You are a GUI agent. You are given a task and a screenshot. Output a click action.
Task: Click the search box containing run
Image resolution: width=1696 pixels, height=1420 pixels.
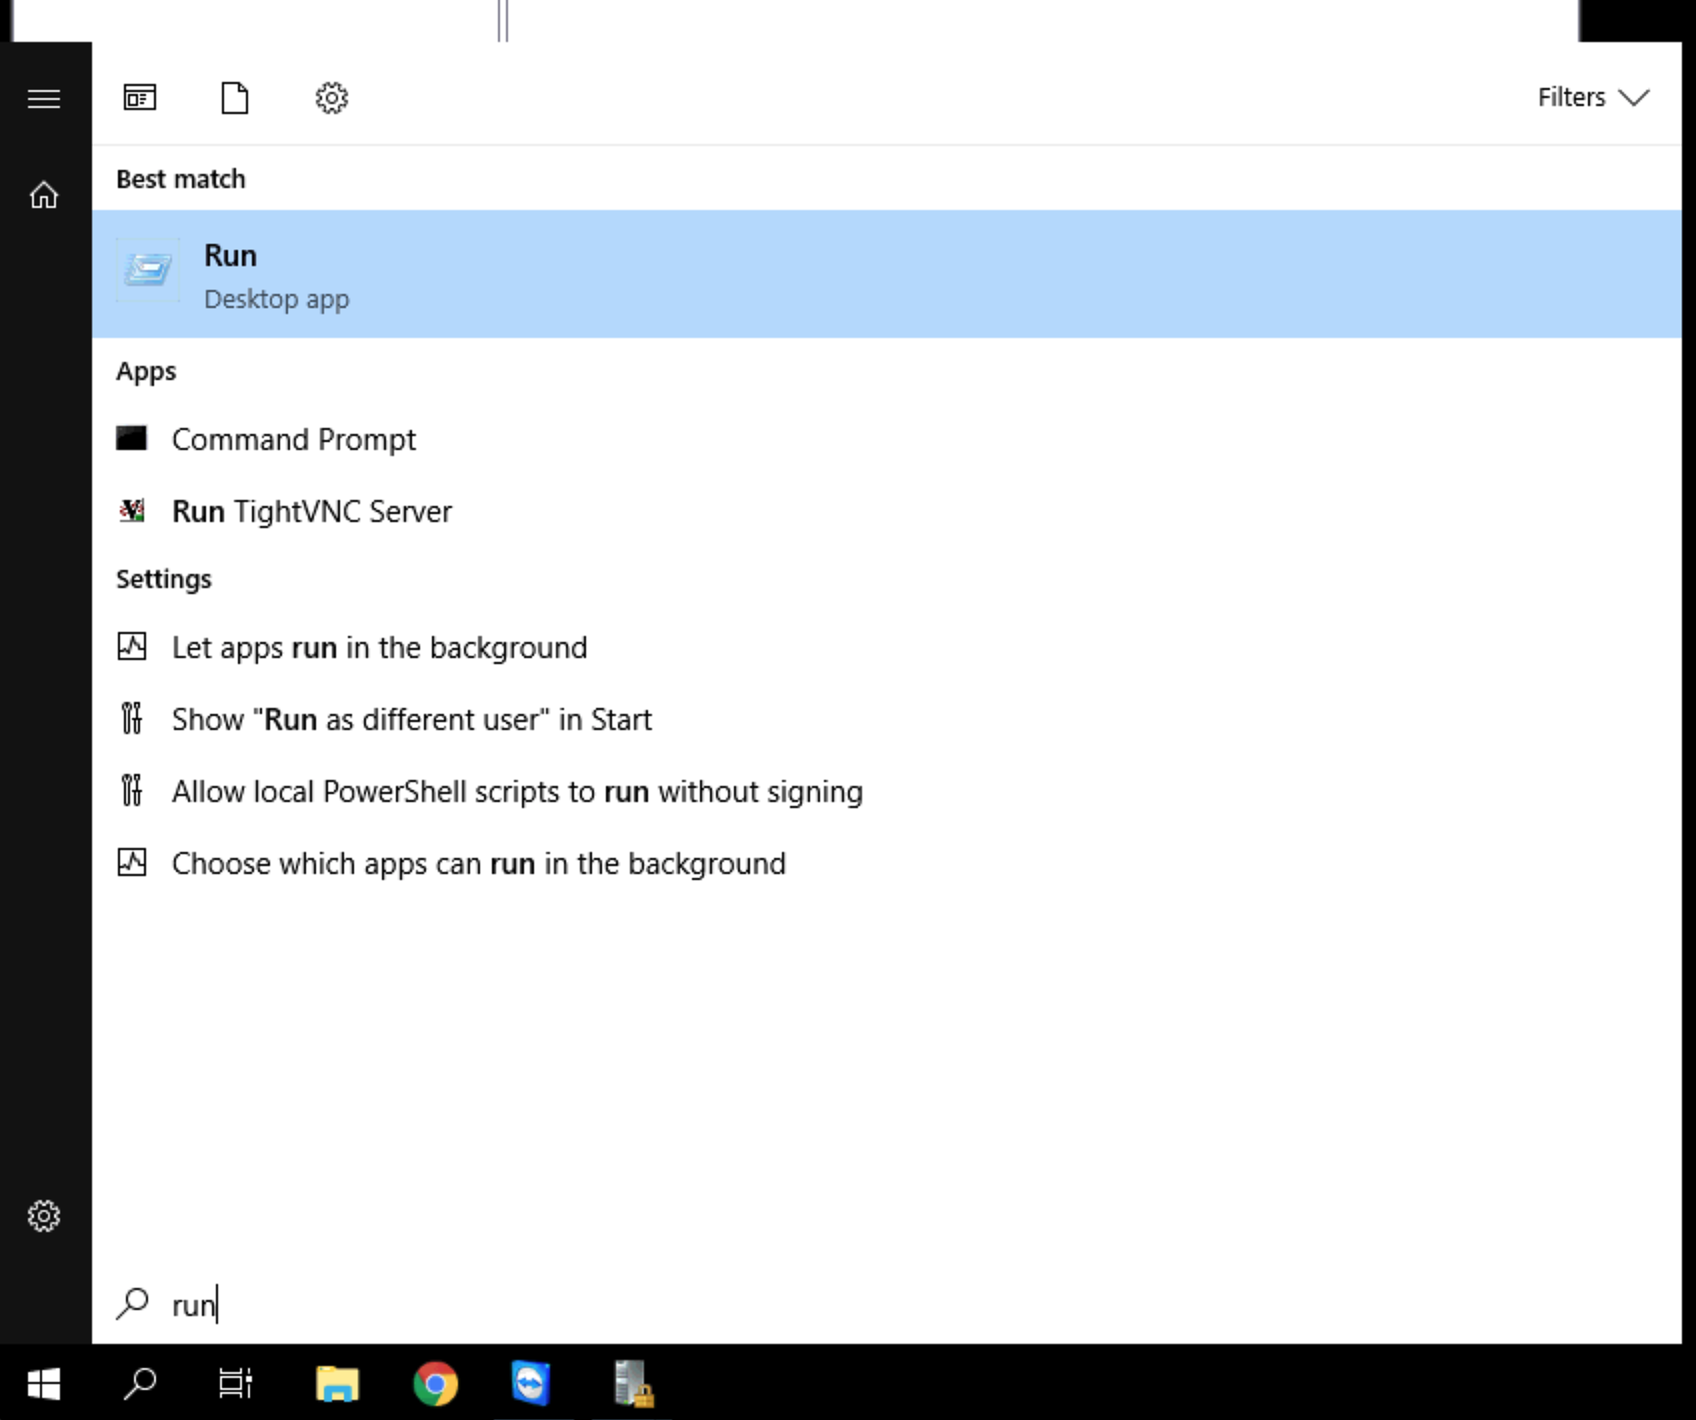[x=887, y=1305]
